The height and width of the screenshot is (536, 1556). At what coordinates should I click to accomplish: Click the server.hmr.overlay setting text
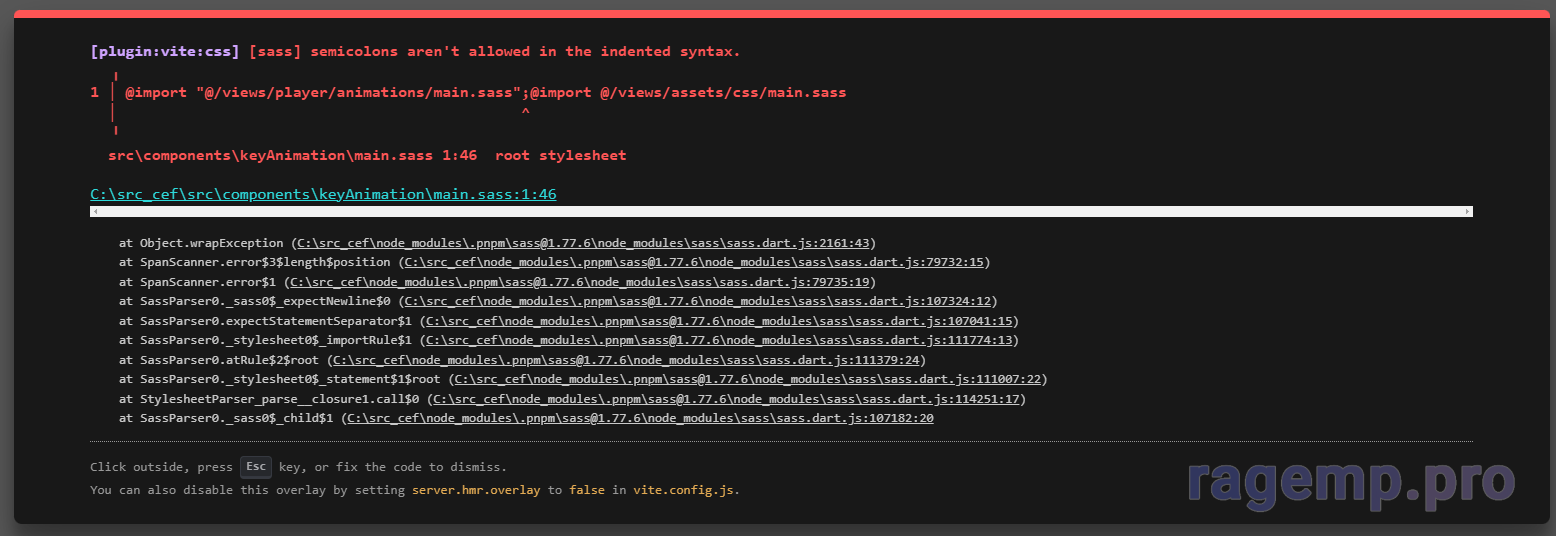pos(475,490)
